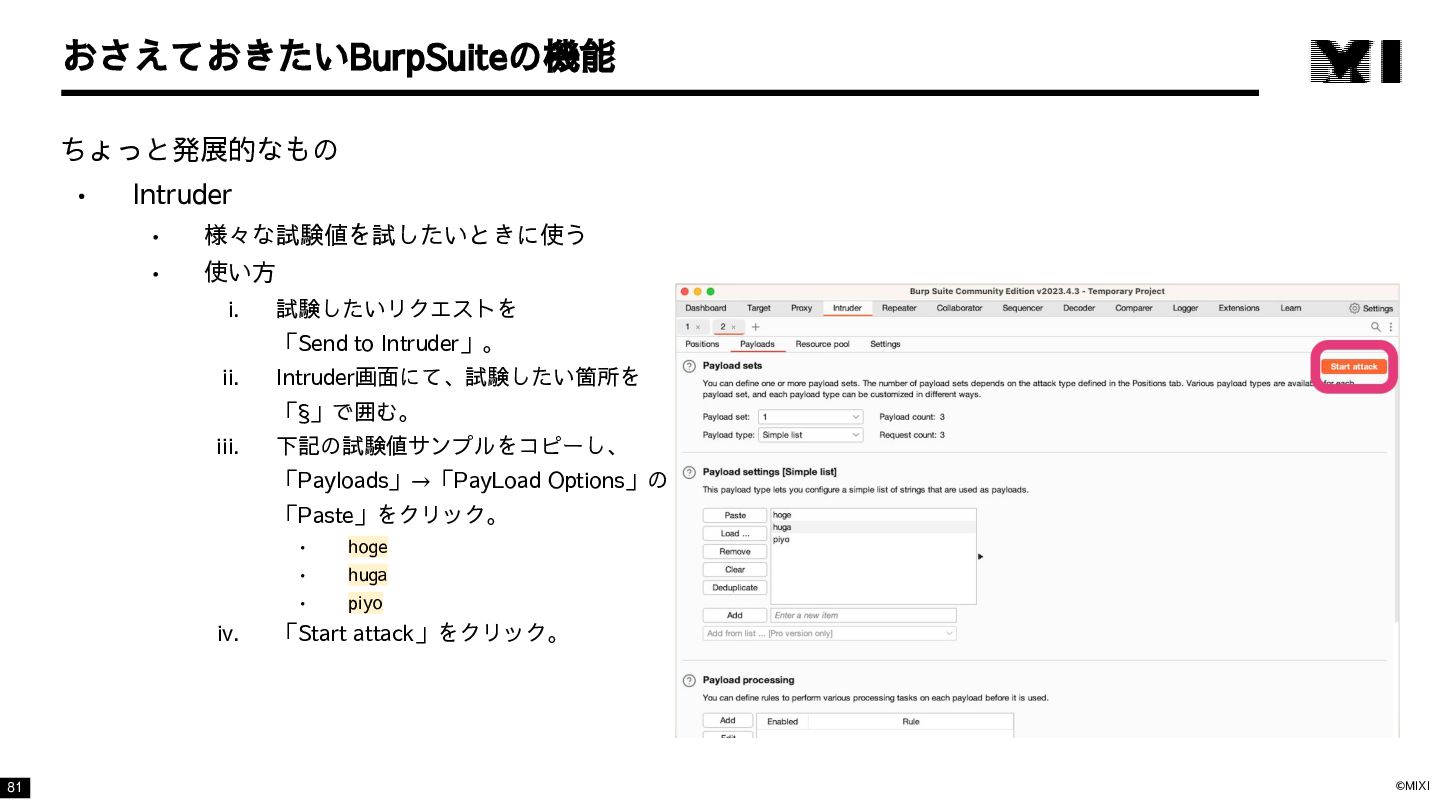The image size is (1440, 810).
Task: Click the small black arrow beside payload list
Action: click(x=980, y=556)
